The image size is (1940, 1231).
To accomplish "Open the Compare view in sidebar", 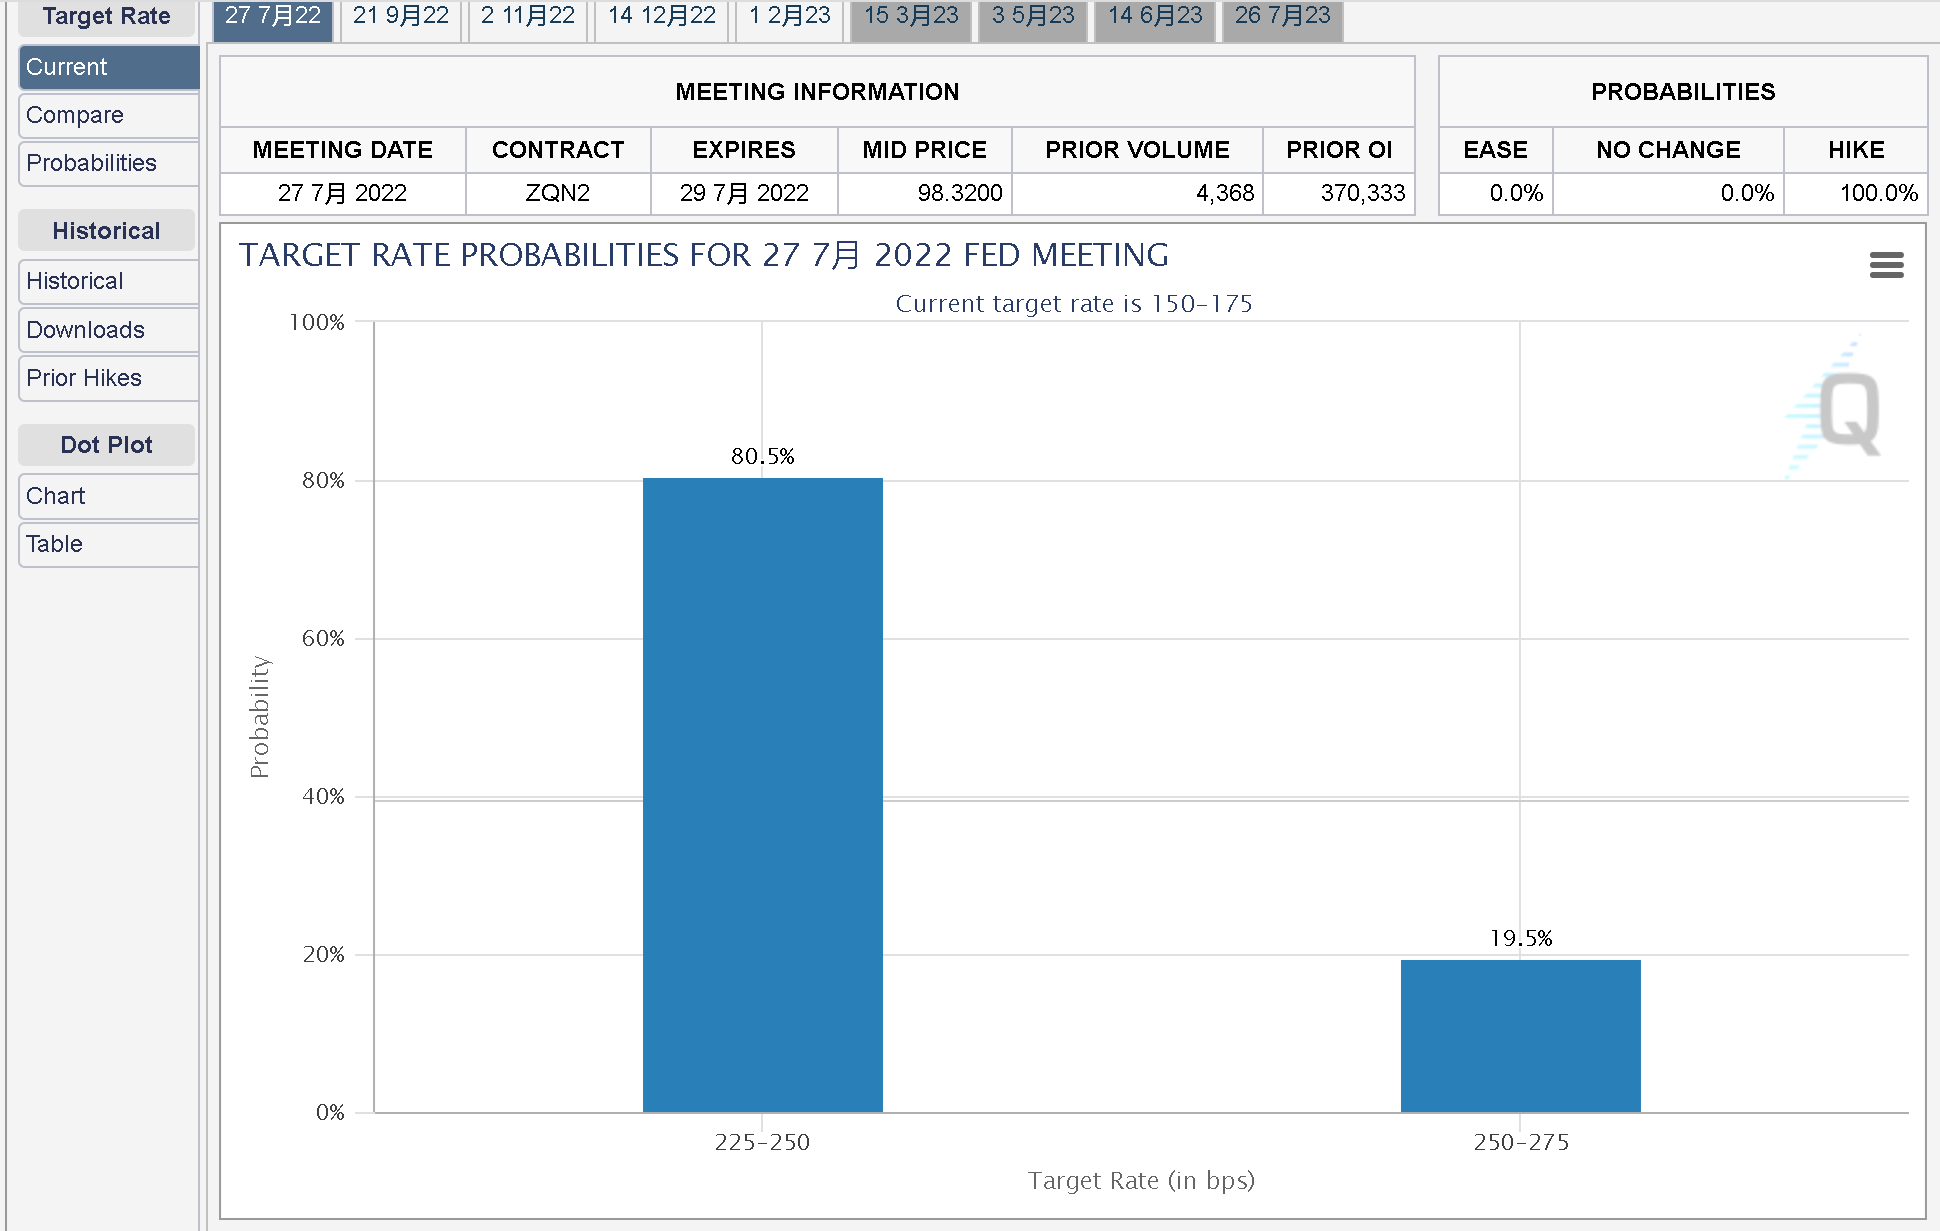I will (x=109, y=115).
